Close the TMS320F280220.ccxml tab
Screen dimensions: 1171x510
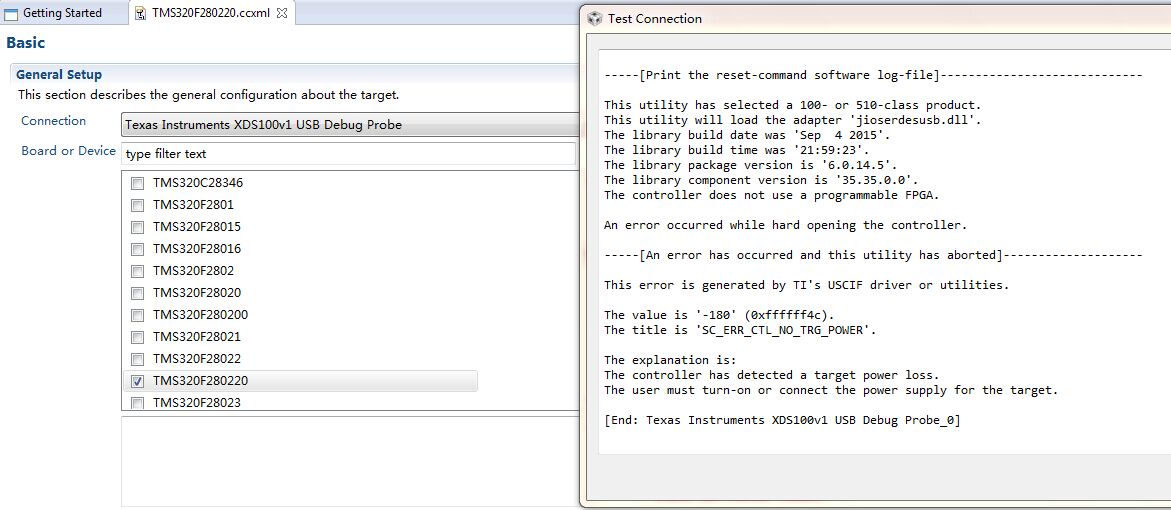tap(282, 13)
